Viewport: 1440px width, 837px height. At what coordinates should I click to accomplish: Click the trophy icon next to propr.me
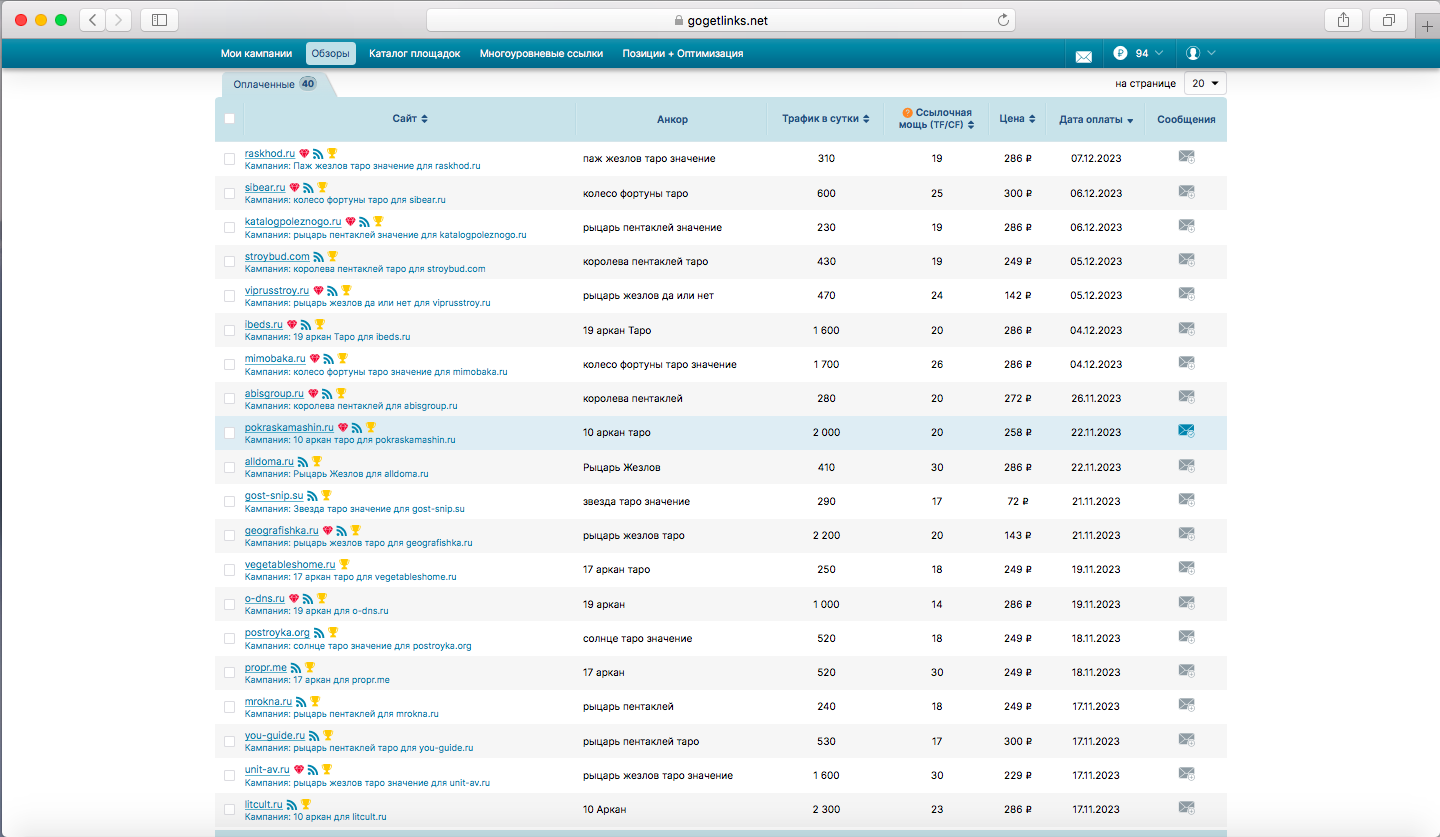(x=310, y=667)
